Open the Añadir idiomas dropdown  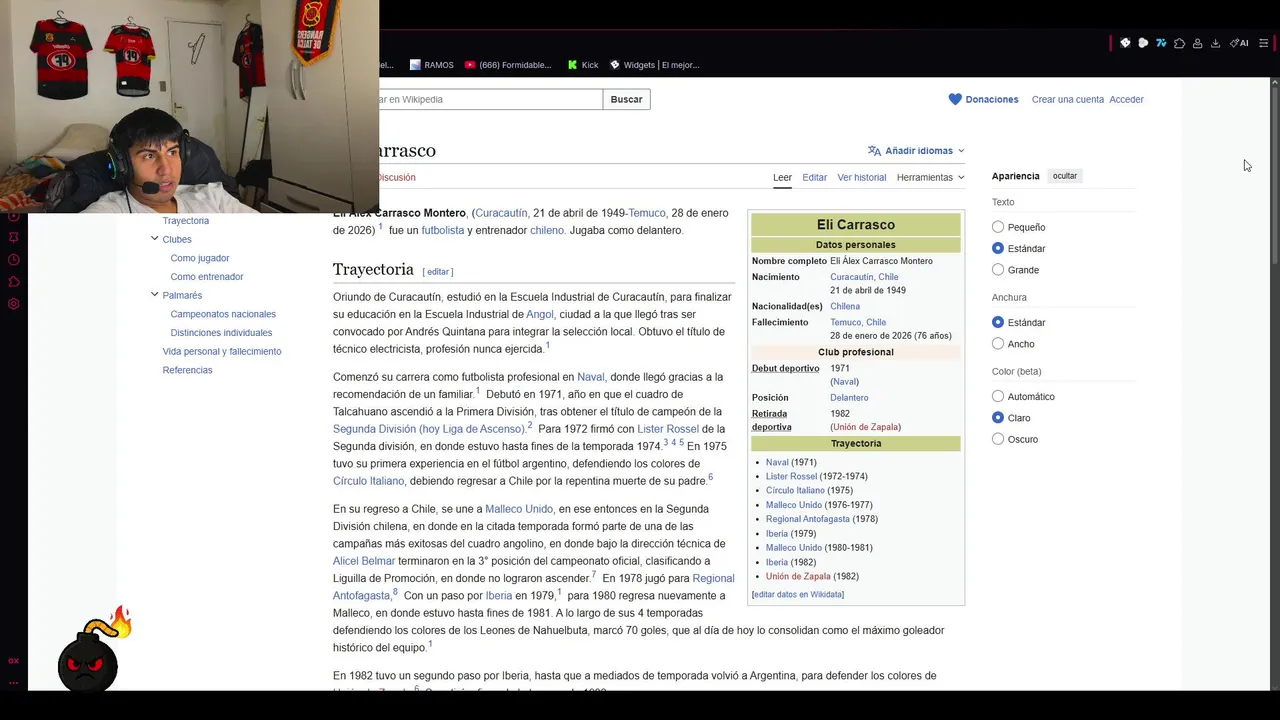(916, 151)
